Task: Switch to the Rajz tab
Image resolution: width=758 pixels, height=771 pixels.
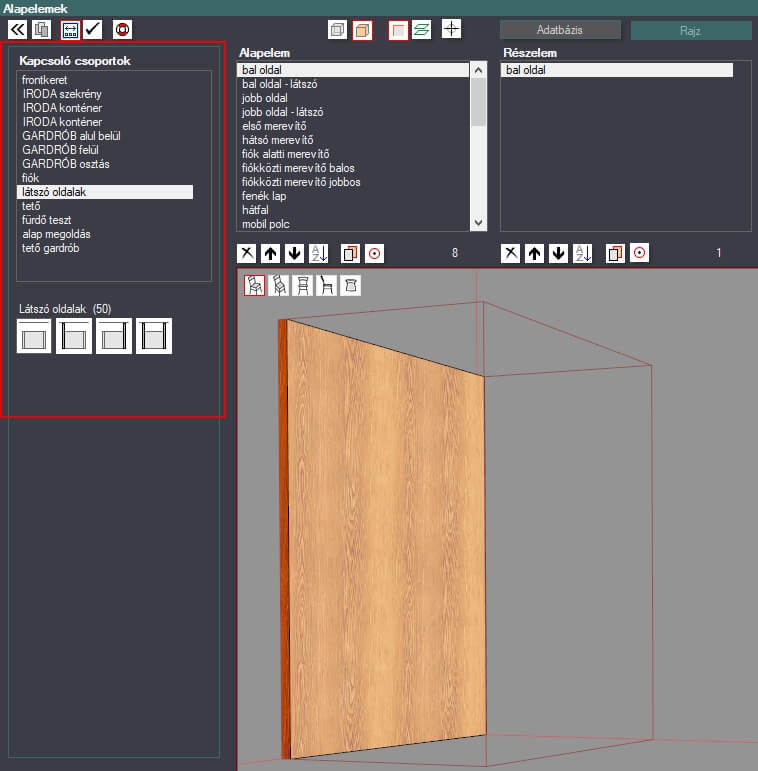Action: (690, 30)
